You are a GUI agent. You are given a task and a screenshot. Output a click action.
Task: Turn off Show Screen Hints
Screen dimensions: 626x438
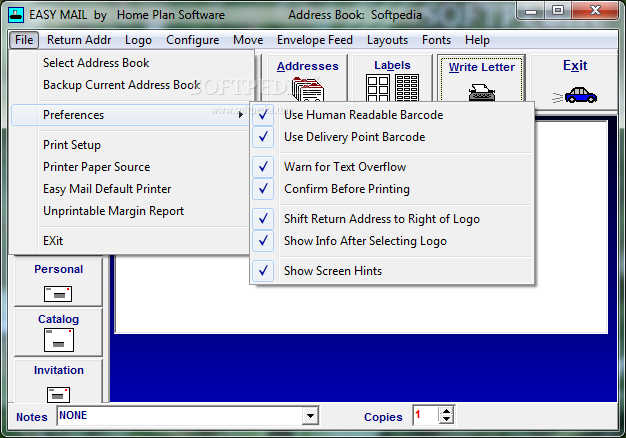pyautogui.click(x=392, y=271)
